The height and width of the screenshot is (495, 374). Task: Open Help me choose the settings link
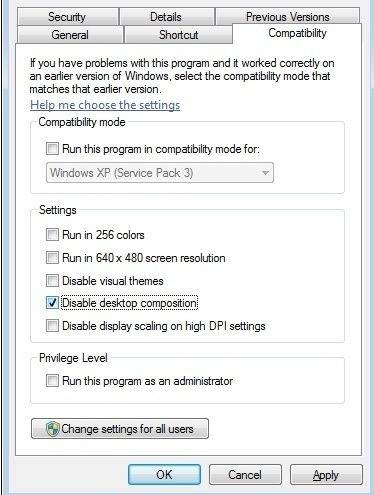tap(105, 105)
